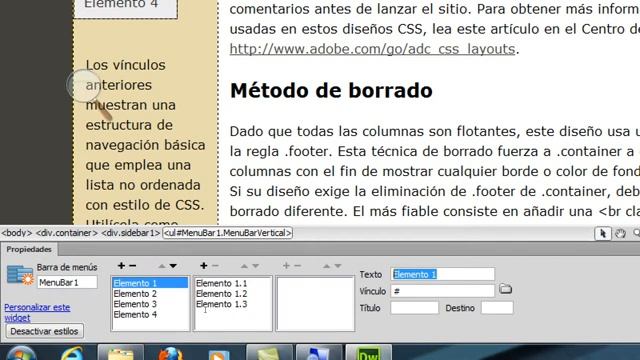
Task: Launch Firefox from the taskbar
Action: point(170,353)
